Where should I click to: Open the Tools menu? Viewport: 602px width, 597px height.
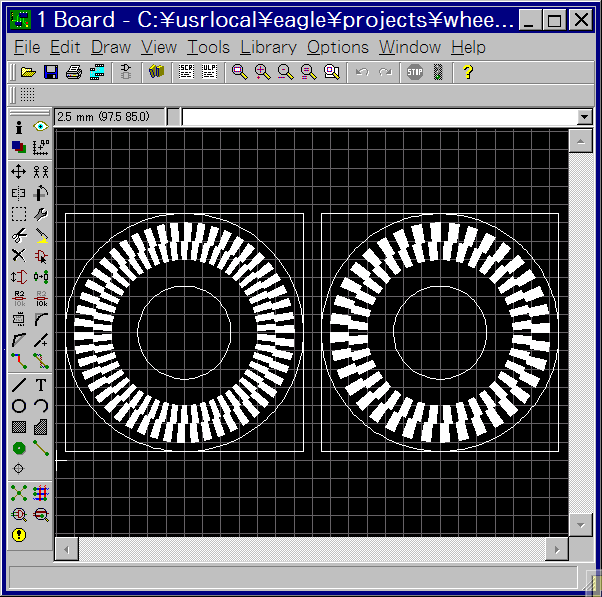(208, 47)
